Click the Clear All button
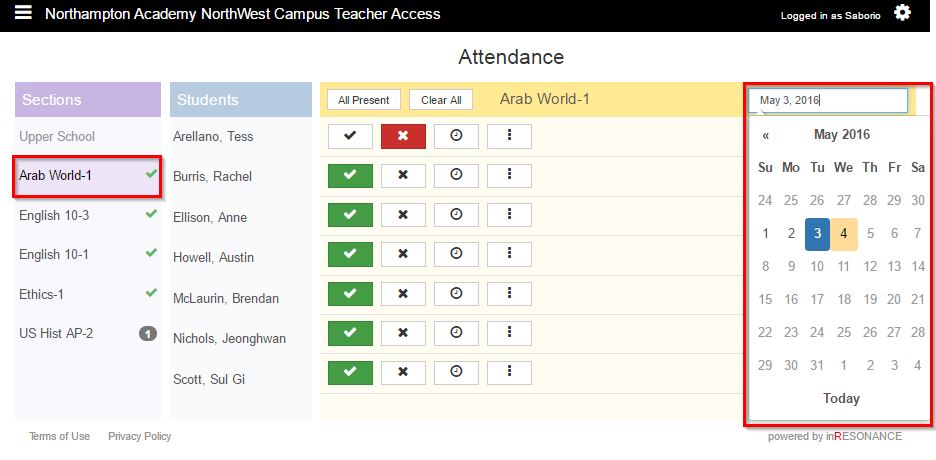 click(441, 100)
